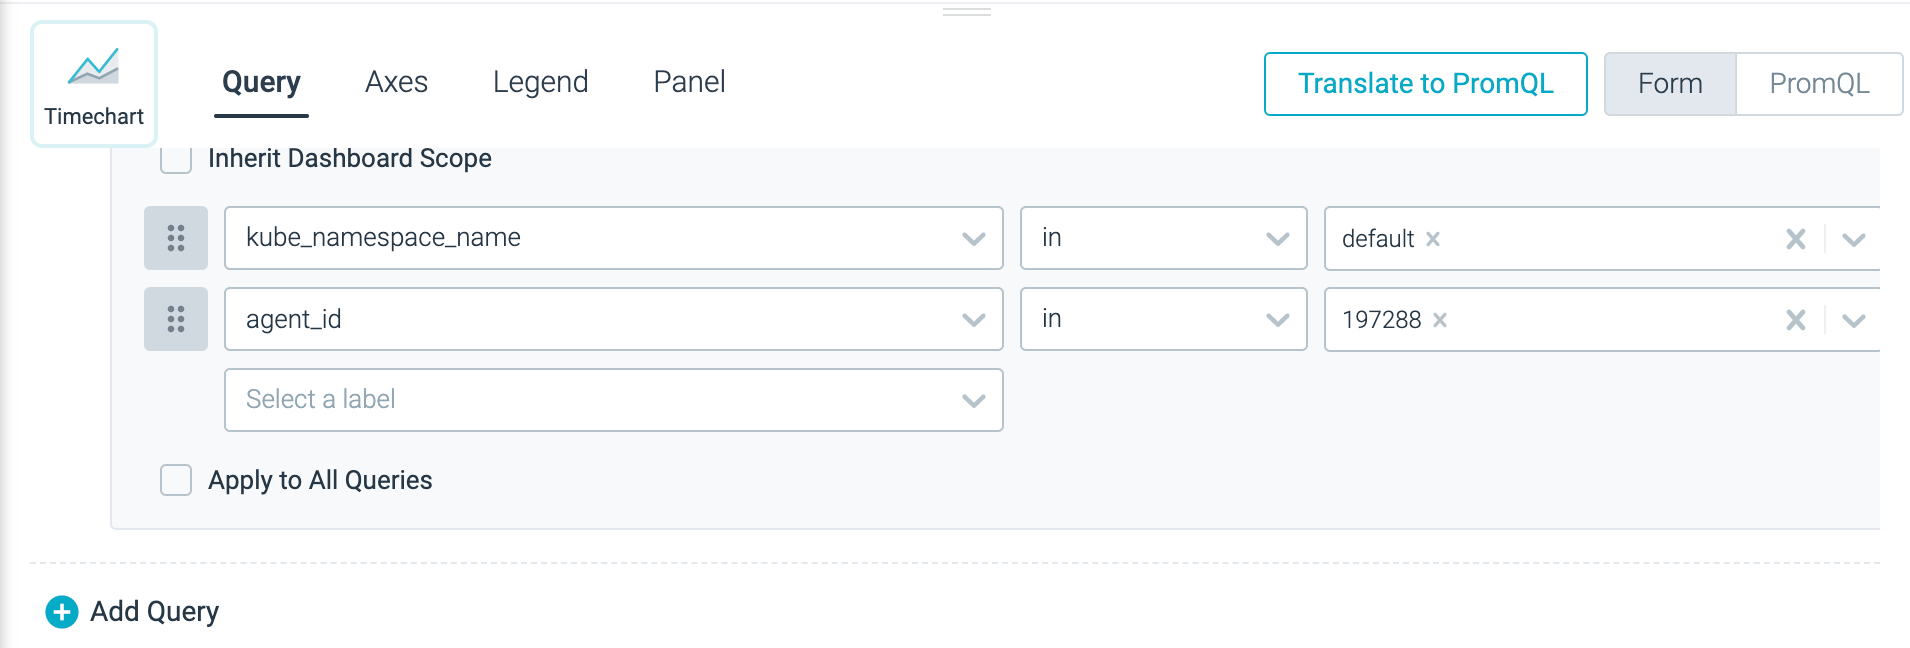Open the Timechart visualization type selector

(x=94, y=84)
